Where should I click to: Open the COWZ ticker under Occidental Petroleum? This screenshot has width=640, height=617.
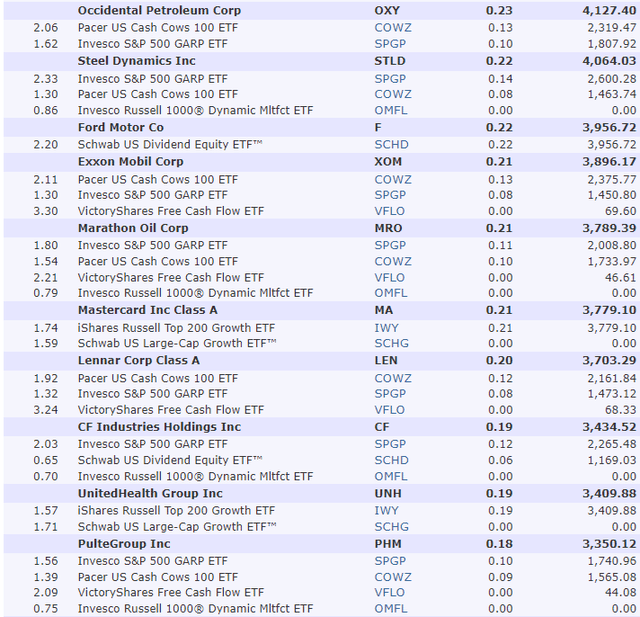coord(393,27)
